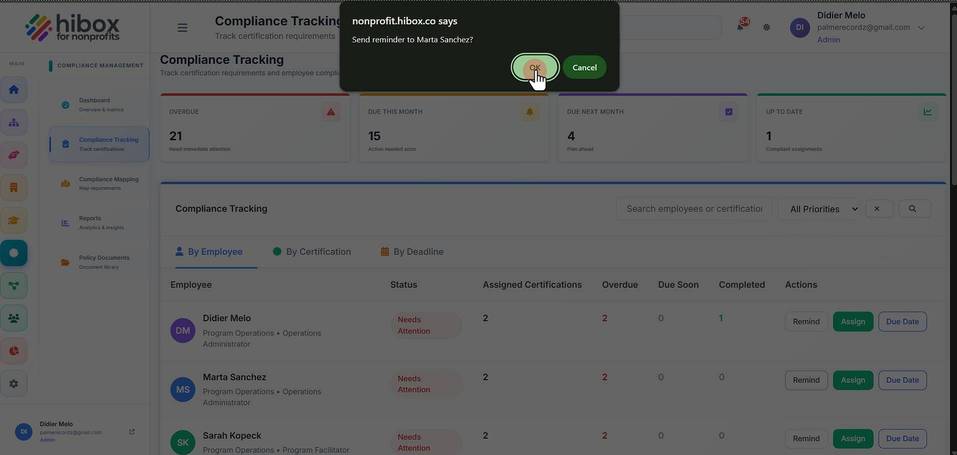The height and width of the screenshot is (455, 957).
Task: Open the orange building sidebar icon
Action: (13, 187)
